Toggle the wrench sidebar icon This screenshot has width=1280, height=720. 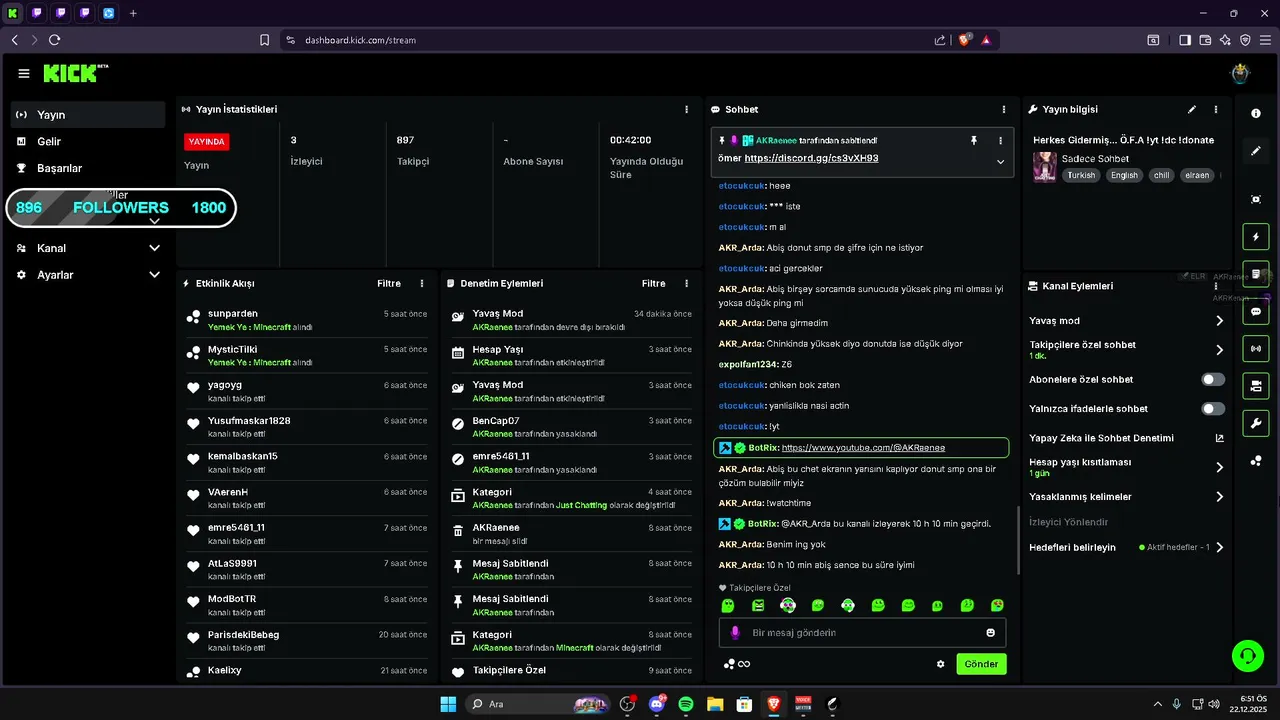1256,423
